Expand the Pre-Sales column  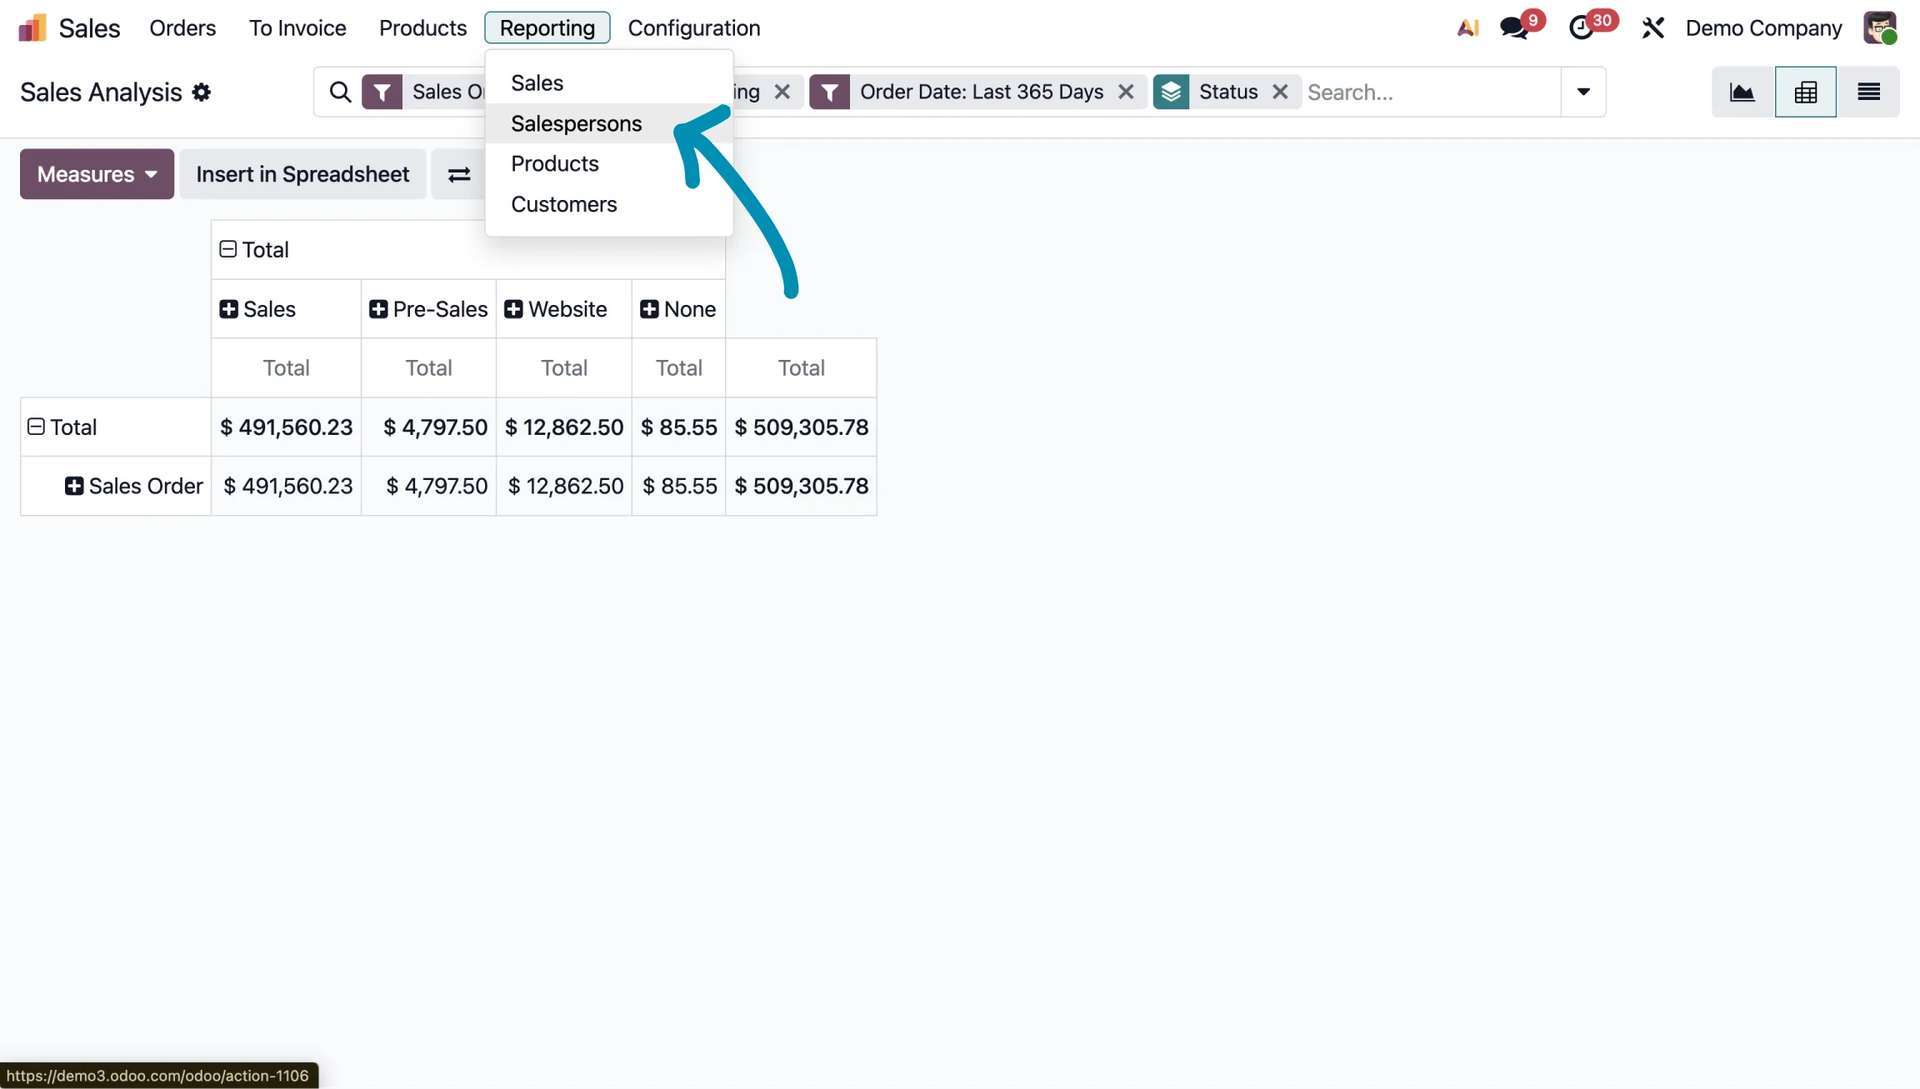pos(378,309)
